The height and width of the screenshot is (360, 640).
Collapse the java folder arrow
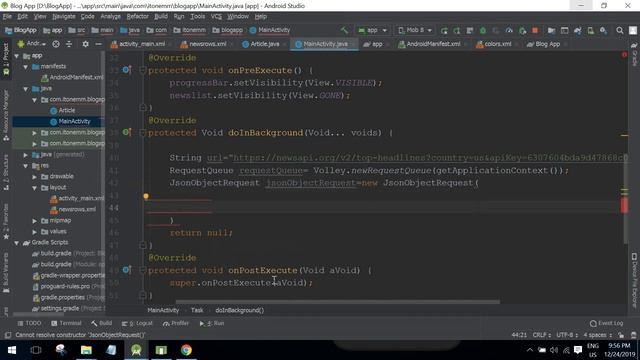tap(26, 89)
